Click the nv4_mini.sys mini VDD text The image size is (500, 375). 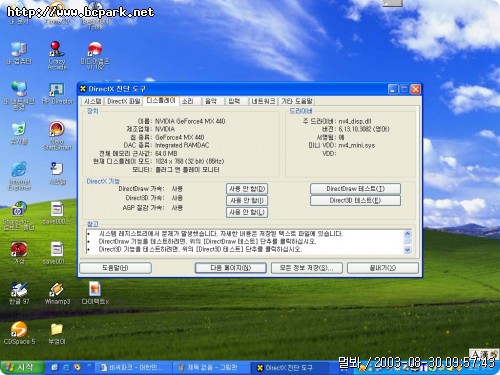(357, 145)
